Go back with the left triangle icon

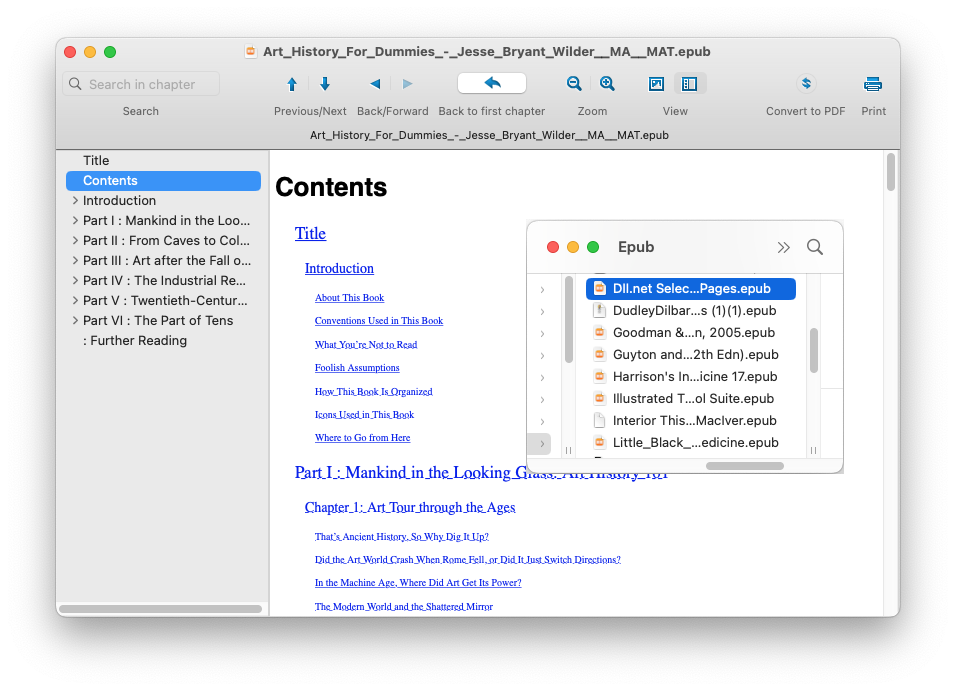pos(375,85)
